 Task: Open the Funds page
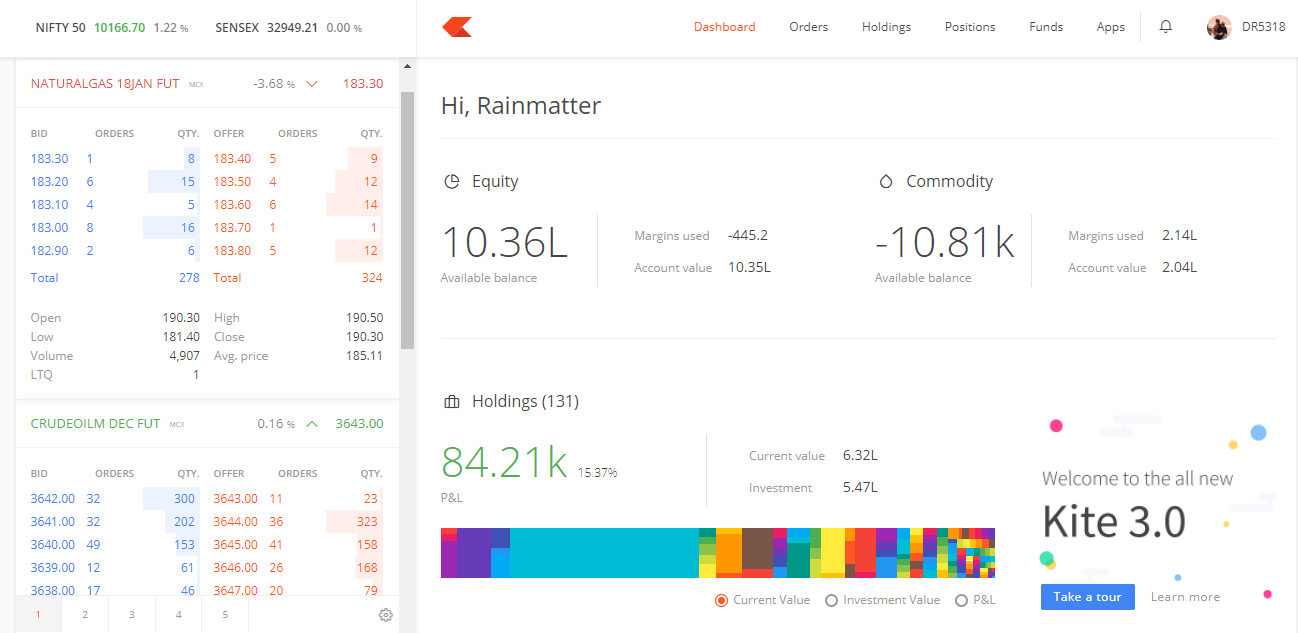pos(1046,27)
